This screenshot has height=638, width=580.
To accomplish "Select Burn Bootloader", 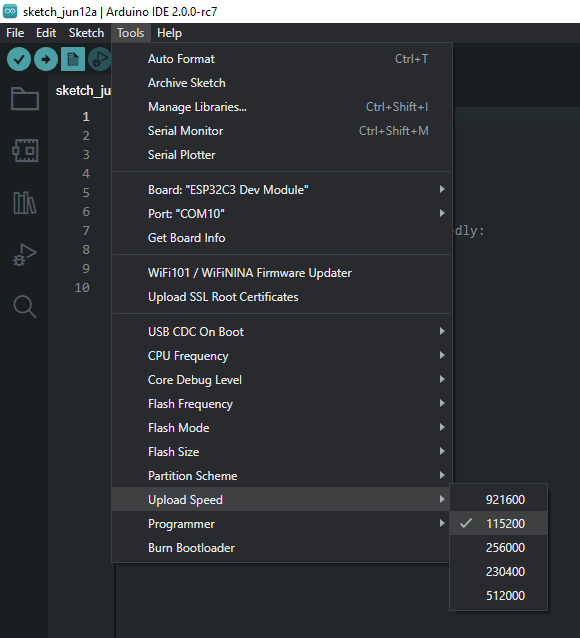I will coord(281,548).
